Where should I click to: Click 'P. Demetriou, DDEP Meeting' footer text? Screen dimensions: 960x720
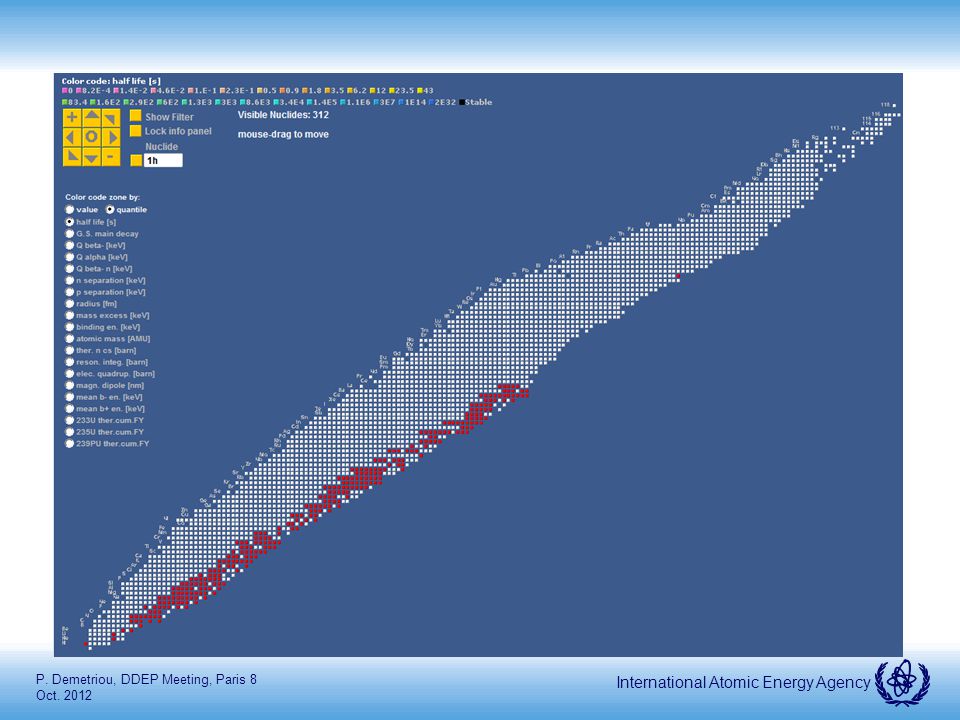[x=124, y=680]
